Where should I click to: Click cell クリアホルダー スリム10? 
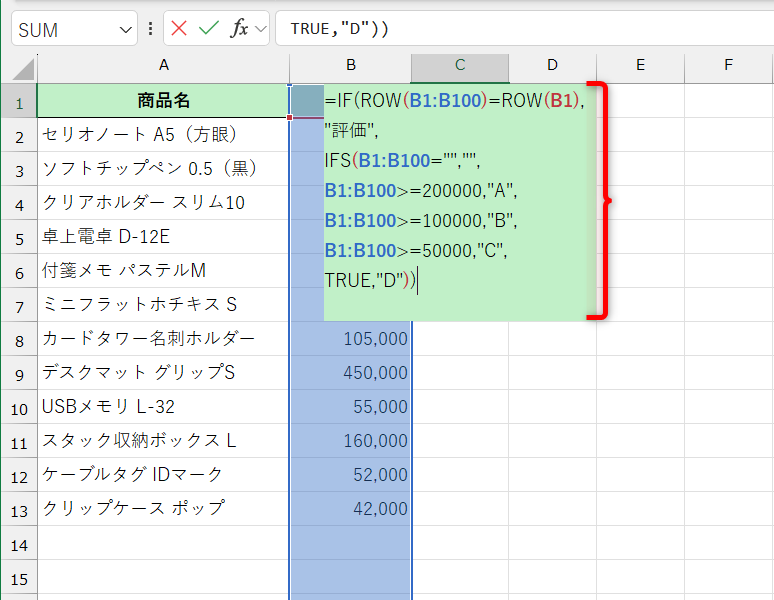[163, 203]
